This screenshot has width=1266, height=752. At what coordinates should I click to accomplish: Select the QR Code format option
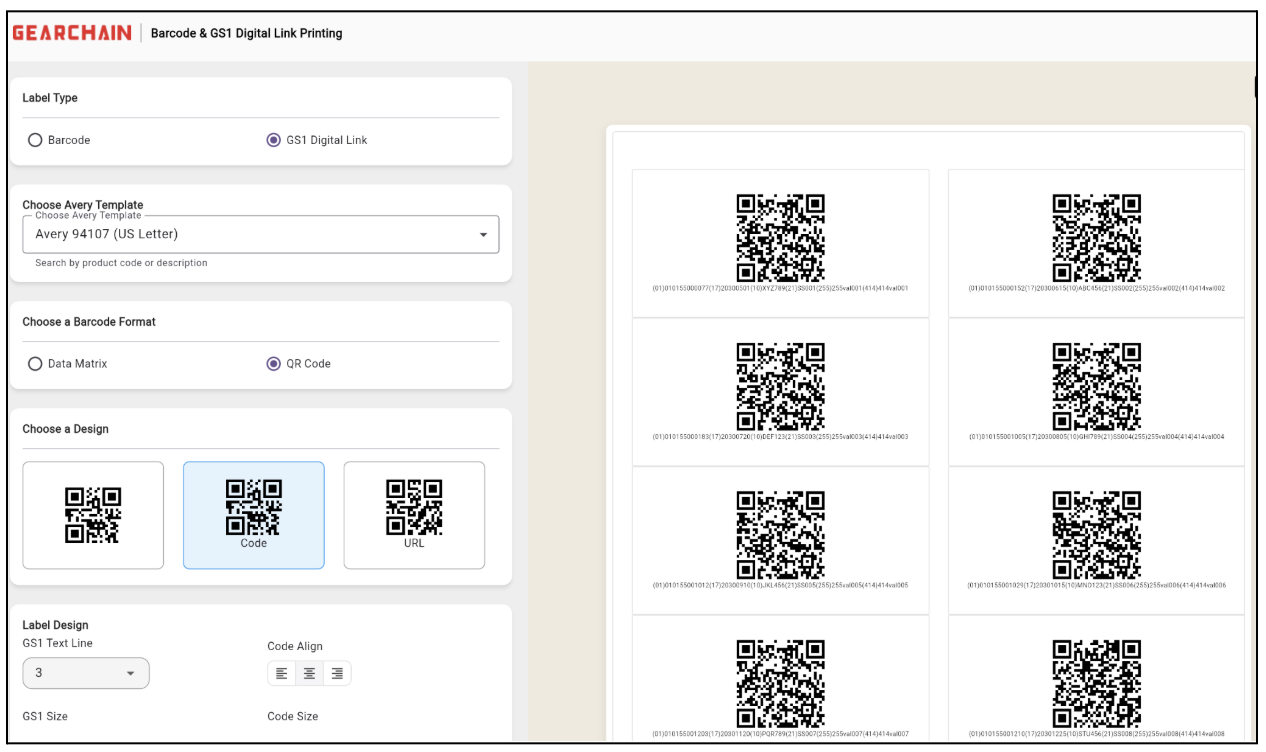[274, 364]
